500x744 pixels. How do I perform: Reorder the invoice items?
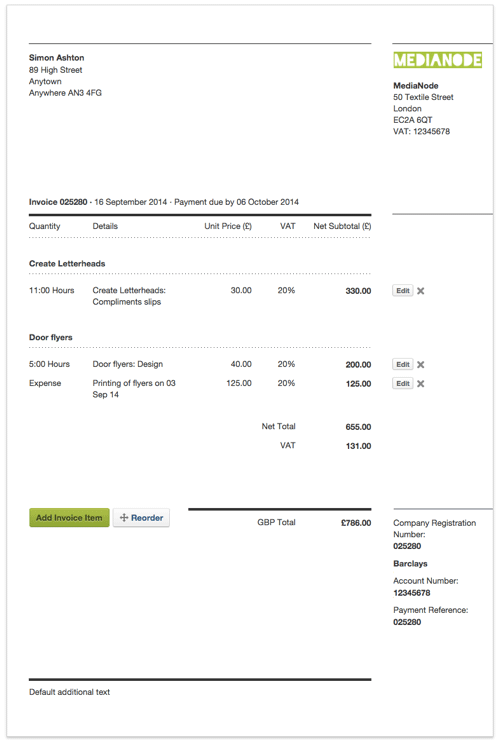(x=141, y=518)
